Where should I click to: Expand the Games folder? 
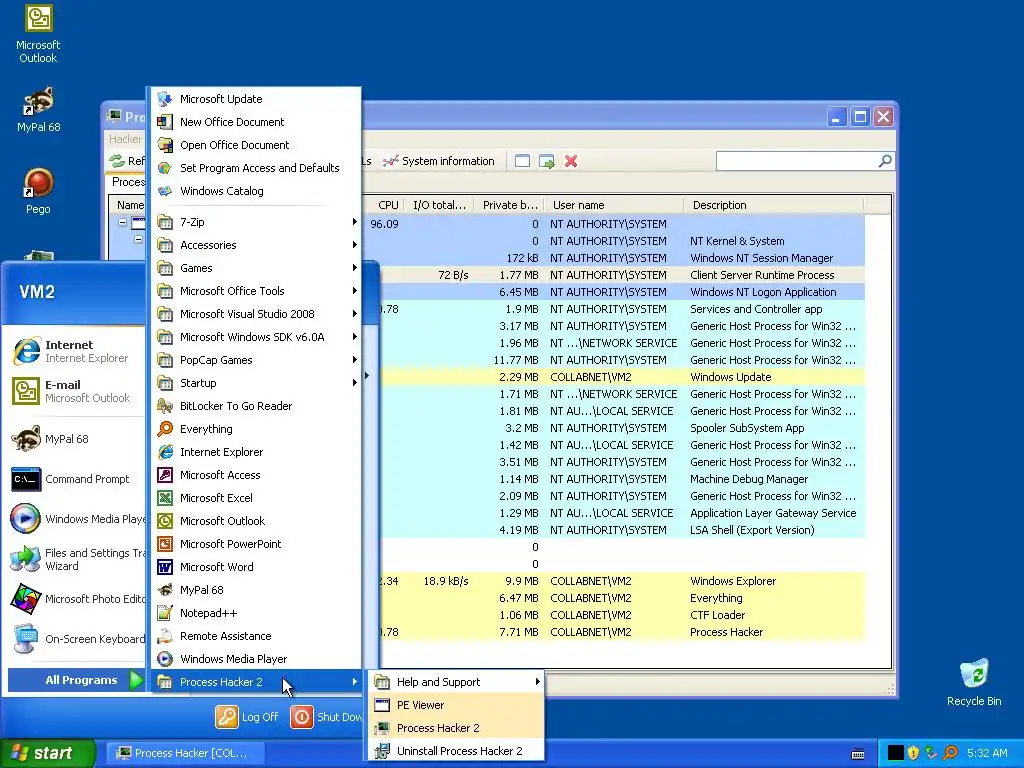point(257,268)
